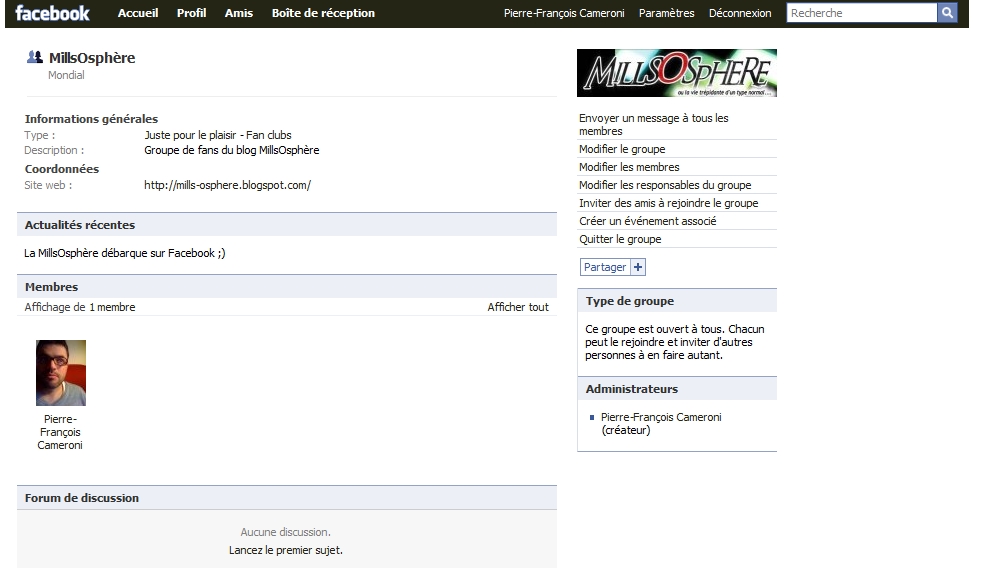Click the Juste pour le plaisir - Fan clubs type
This screenshot has height=568, width=981.
point(218,135)
